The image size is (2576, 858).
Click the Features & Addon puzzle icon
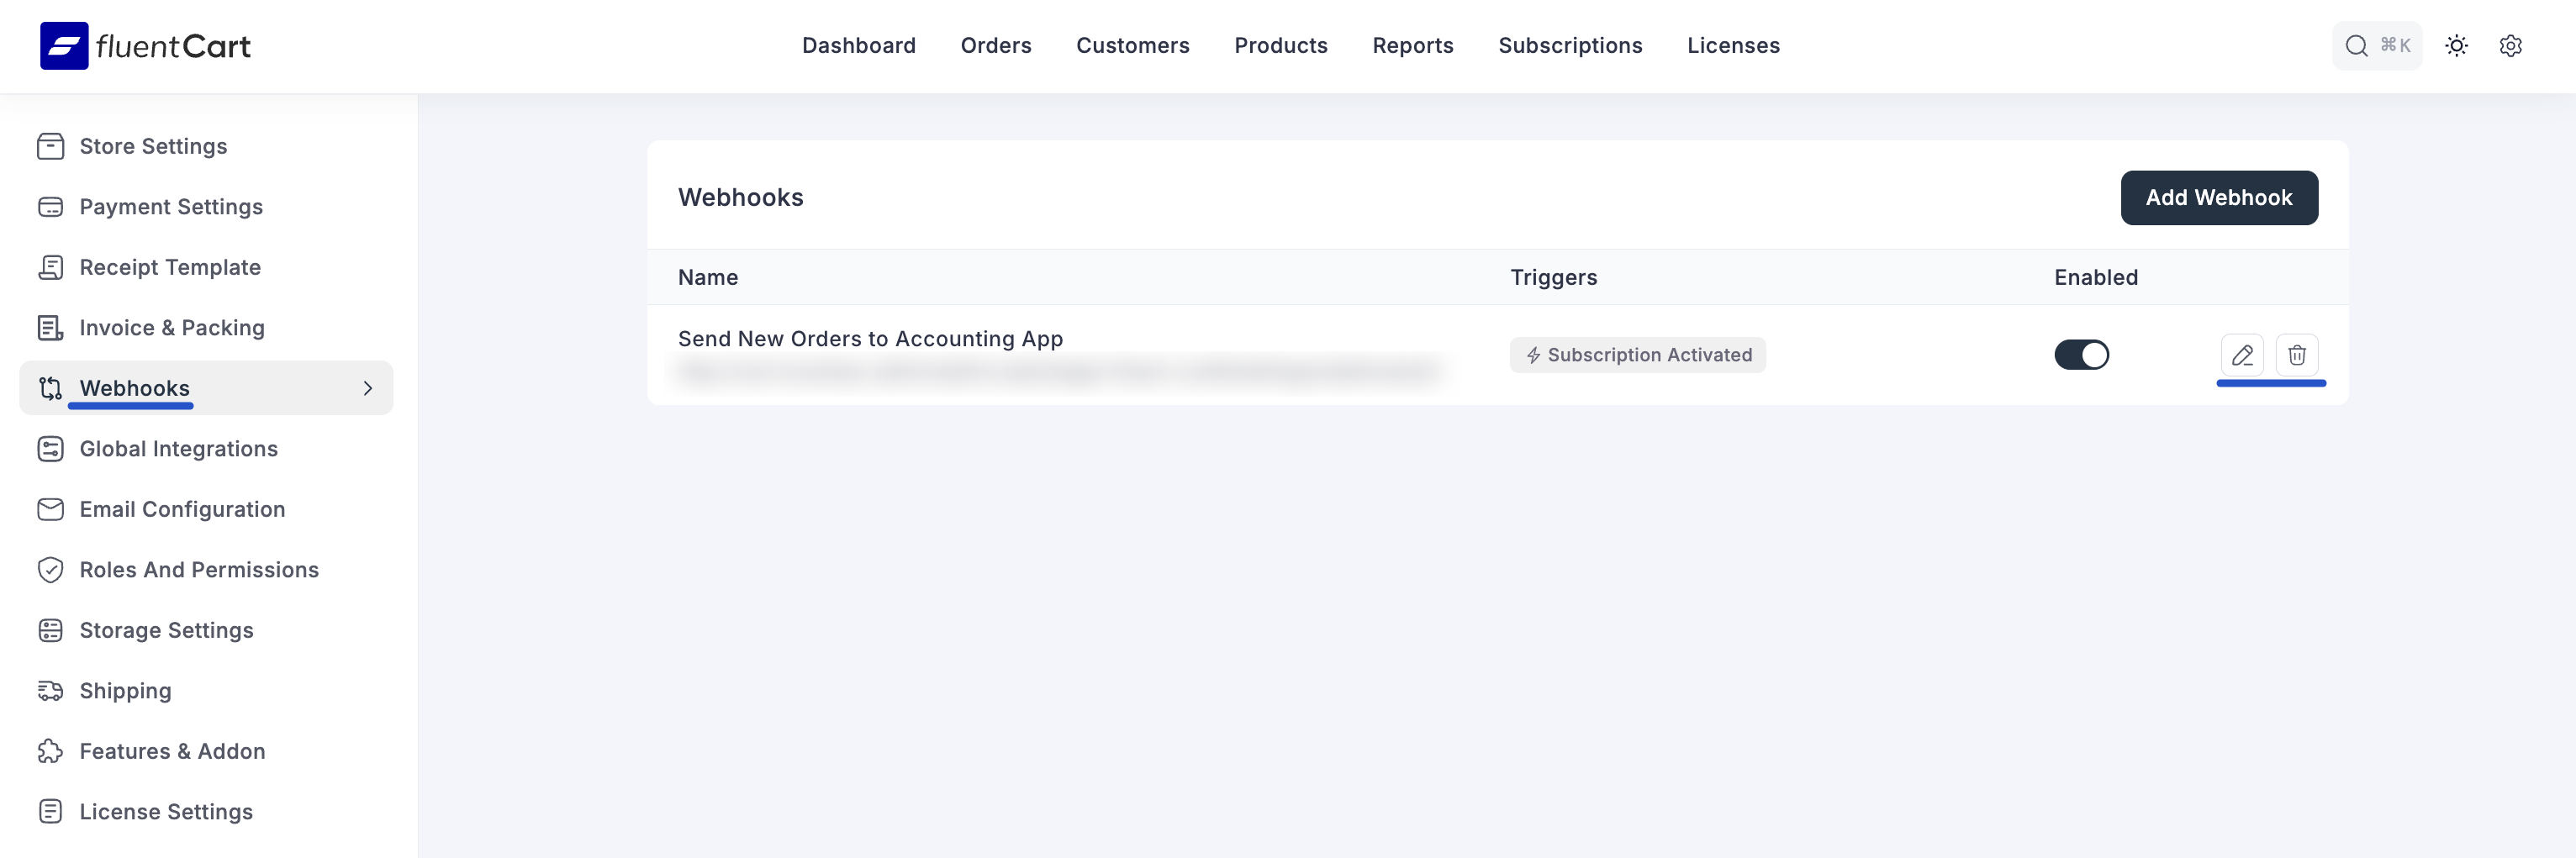[x=50, y=752]
